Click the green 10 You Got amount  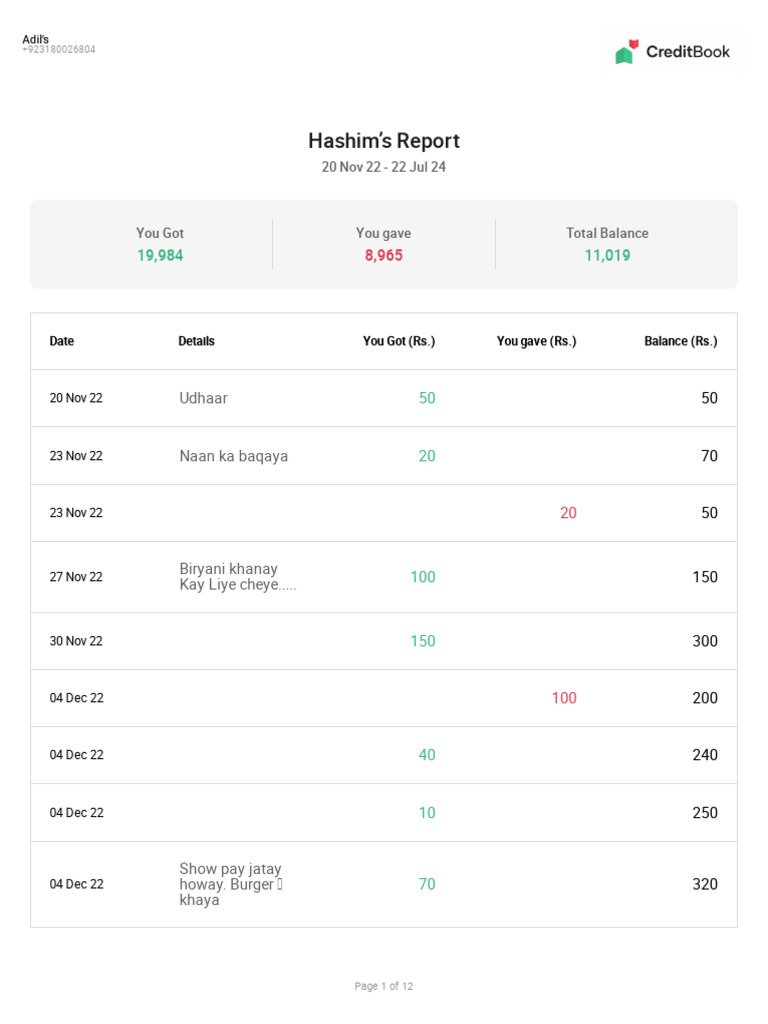point(427,812)
